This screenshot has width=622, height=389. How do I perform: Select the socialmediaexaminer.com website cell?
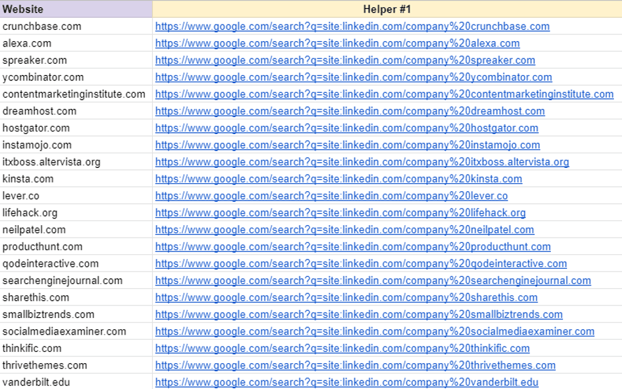[x=76, y=332]
